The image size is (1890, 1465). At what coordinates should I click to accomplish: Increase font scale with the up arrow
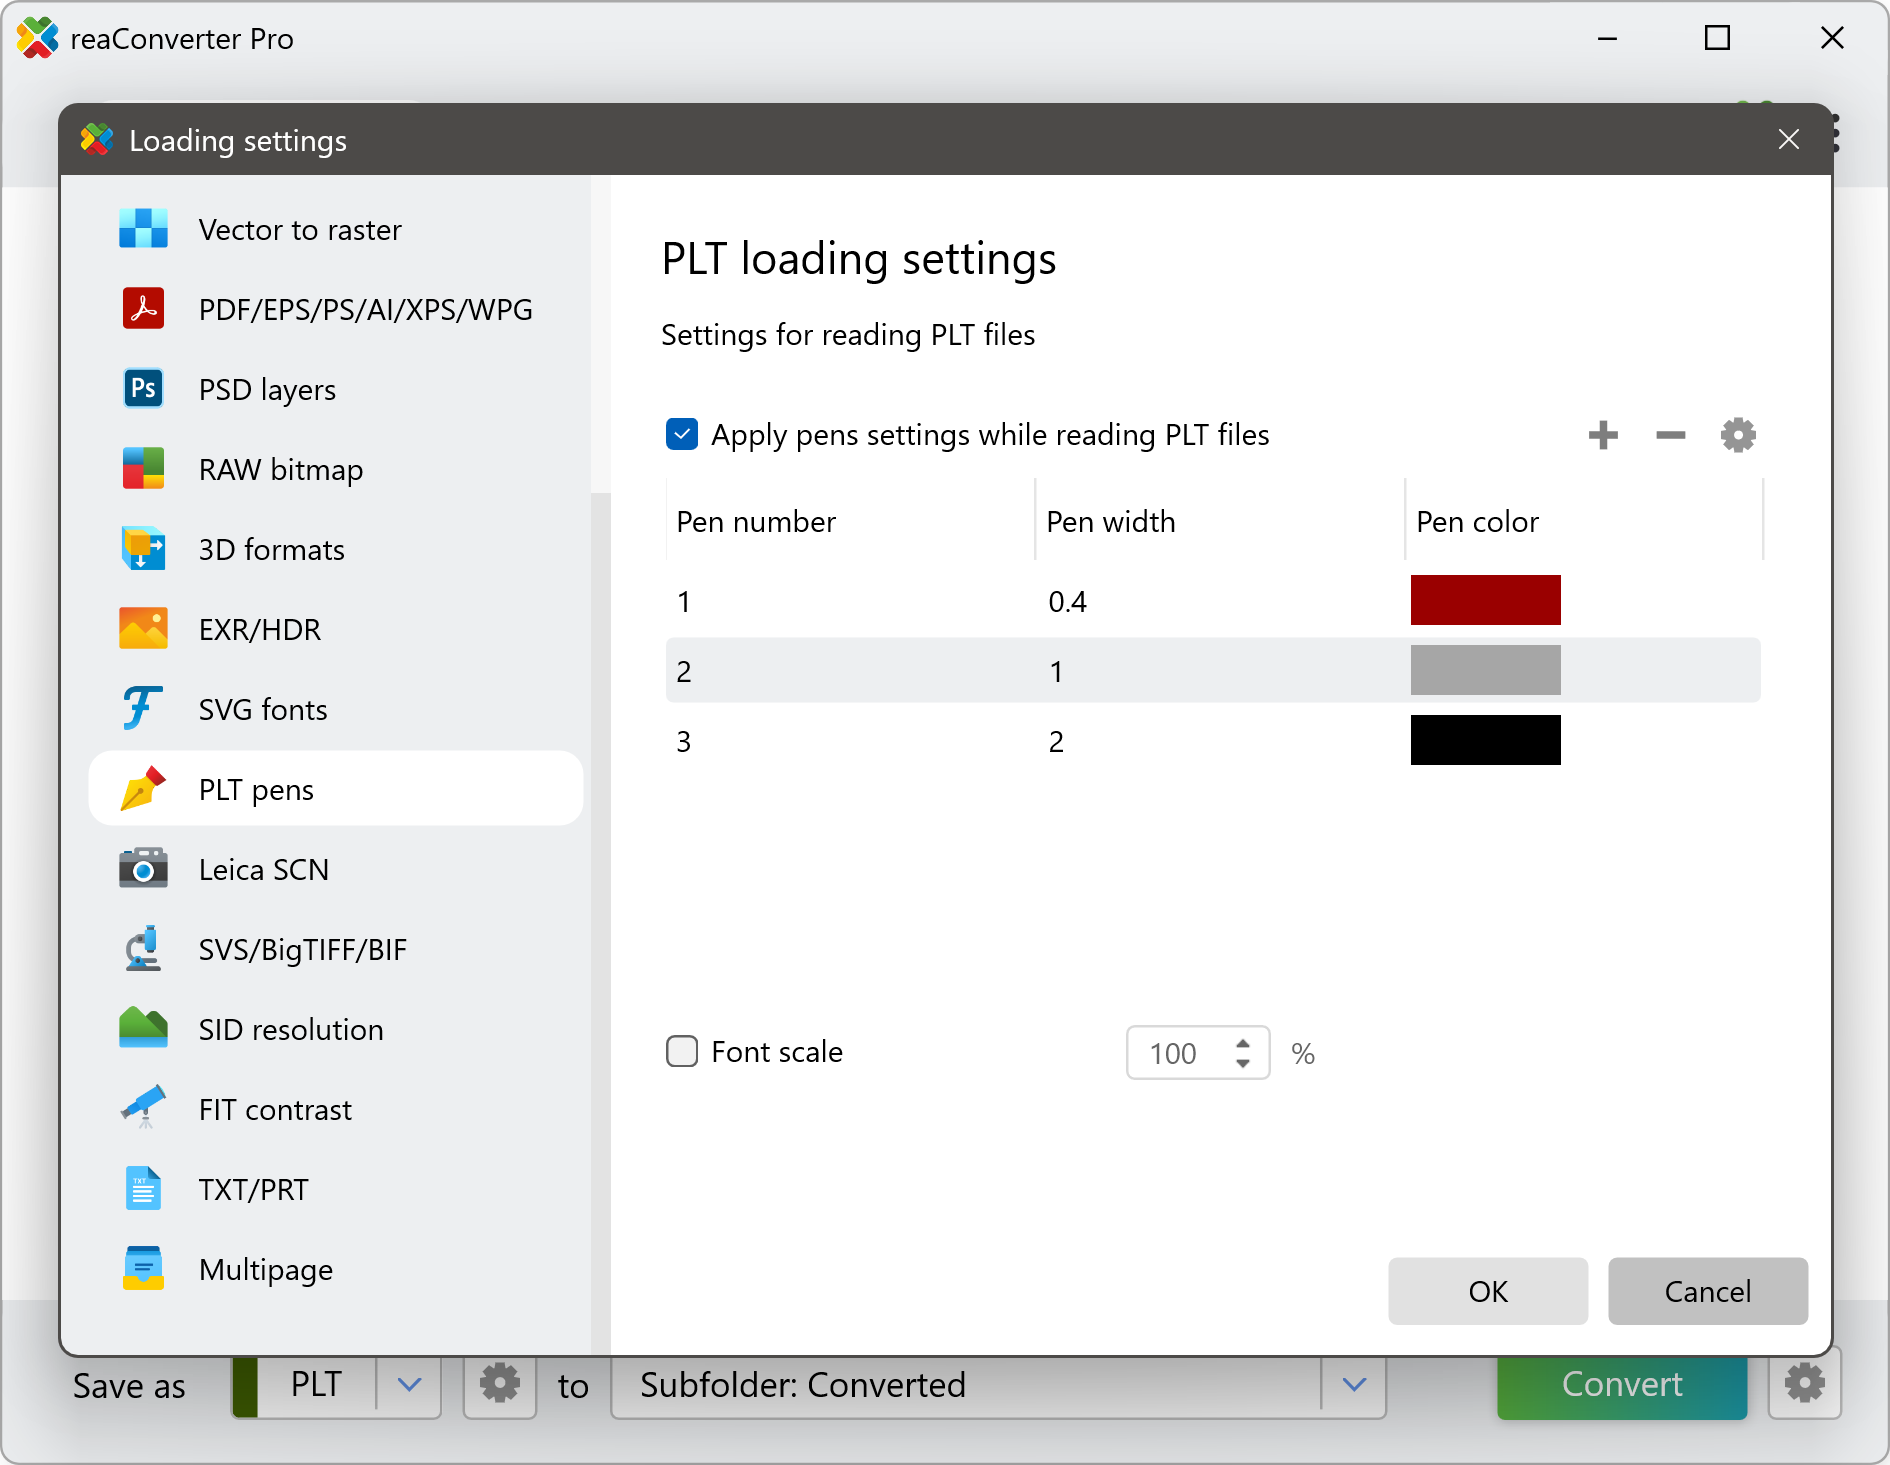(1243, 1043)
